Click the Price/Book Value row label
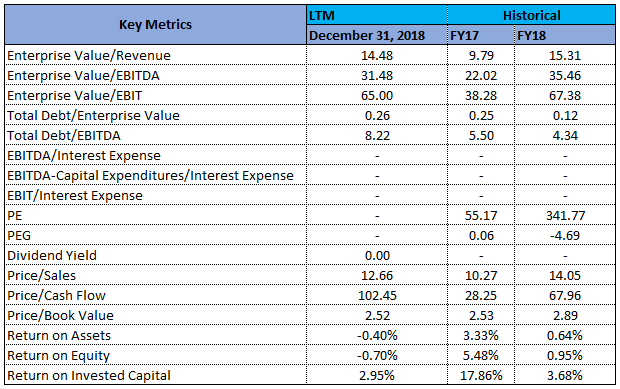The height and width of the screenshot is (389, 620). (60, 315)
